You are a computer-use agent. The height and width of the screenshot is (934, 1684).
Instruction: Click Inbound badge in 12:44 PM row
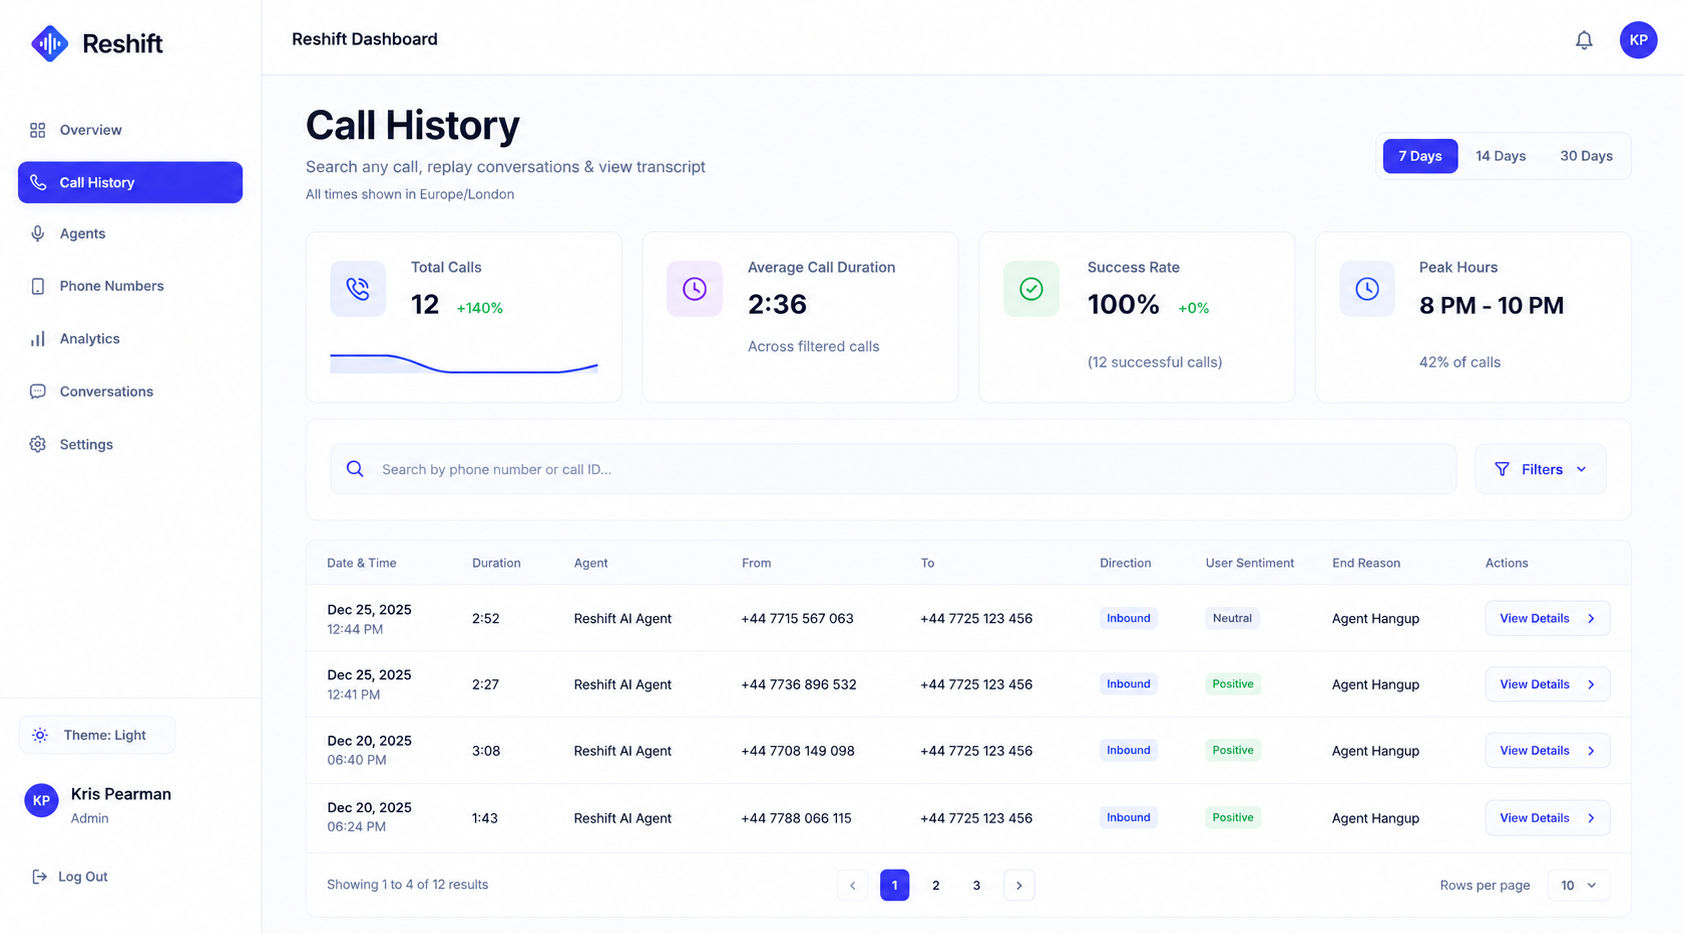(1128, 618)
